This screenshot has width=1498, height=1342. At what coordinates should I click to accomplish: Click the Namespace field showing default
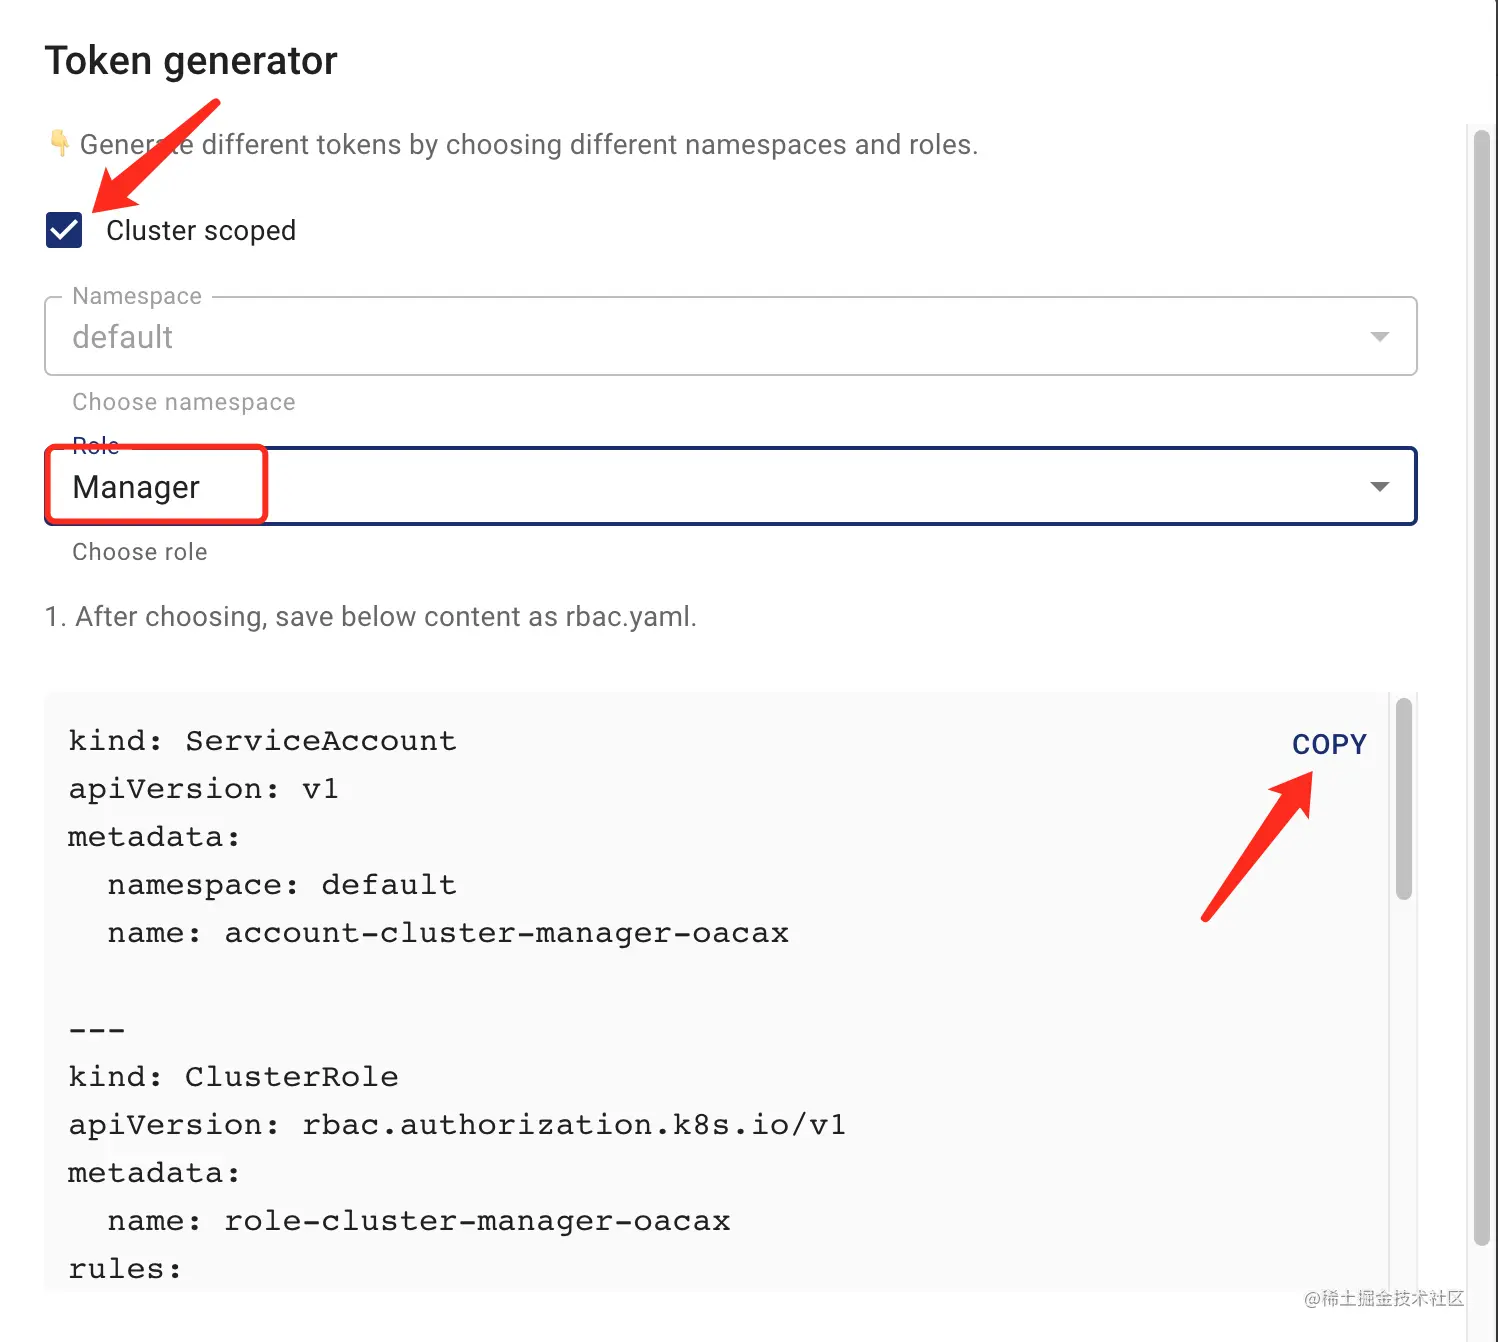700,337
